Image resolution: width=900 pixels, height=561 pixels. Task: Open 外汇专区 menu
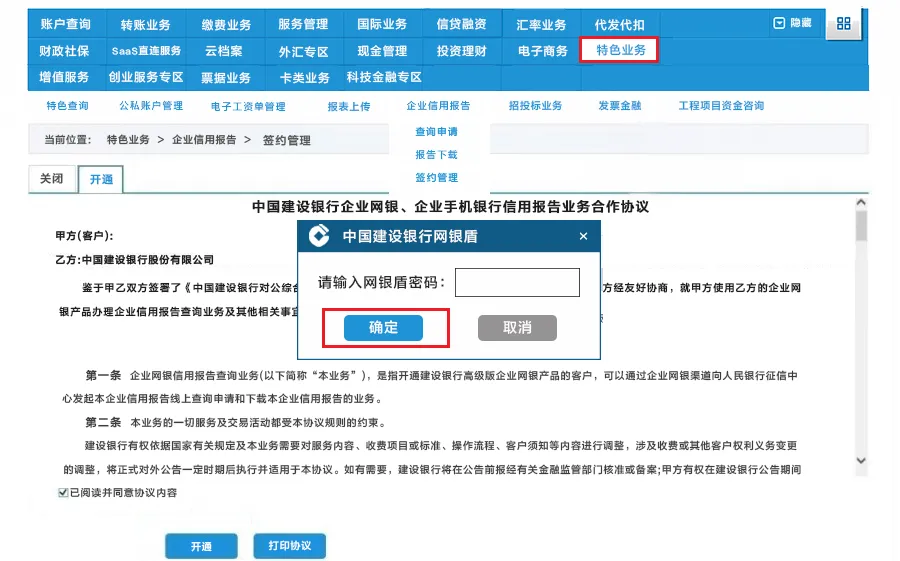click(304, 52)
